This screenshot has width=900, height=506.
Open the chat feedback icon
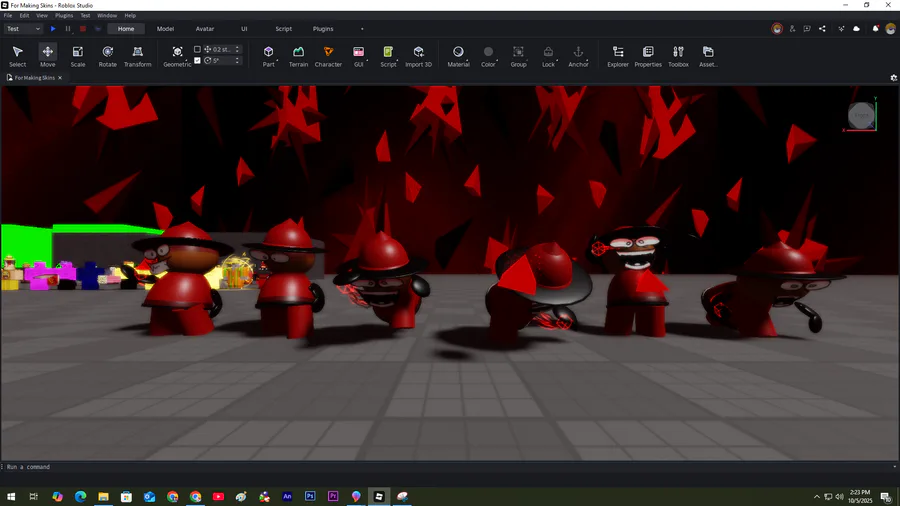click(807, 29)
